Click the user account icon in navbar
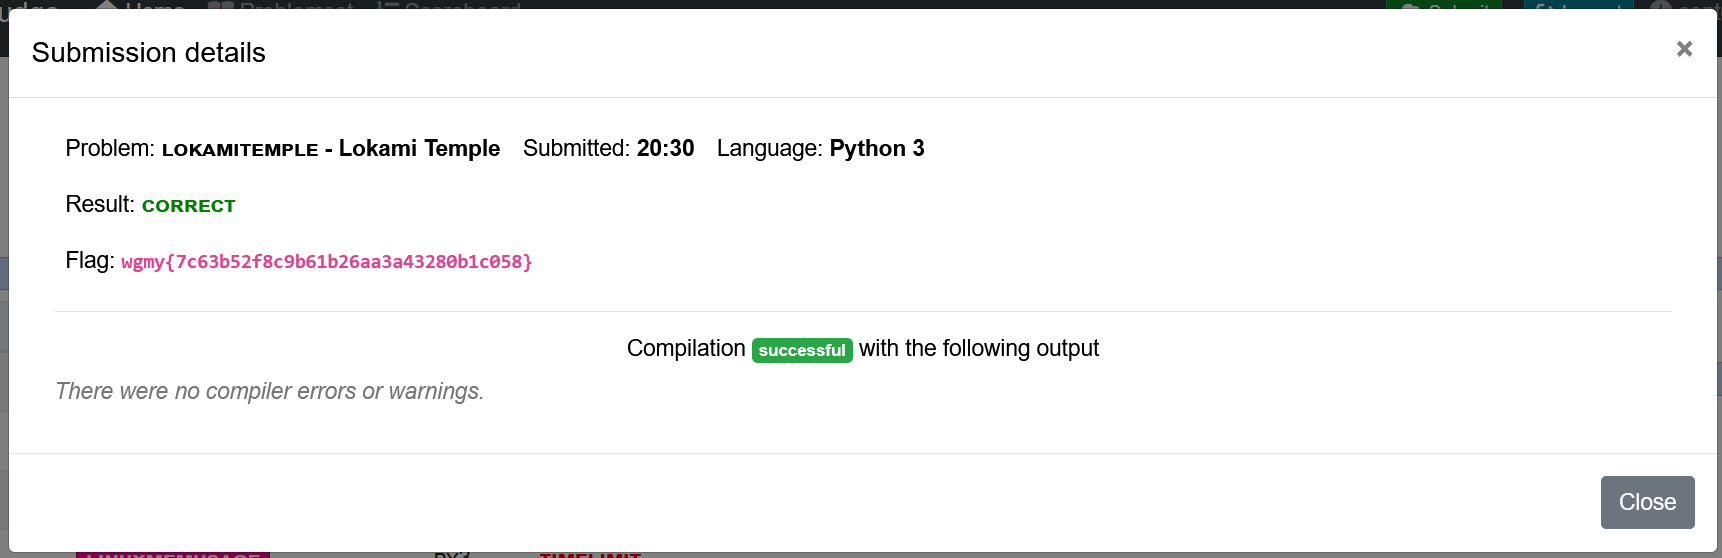 pos(1661,5)
